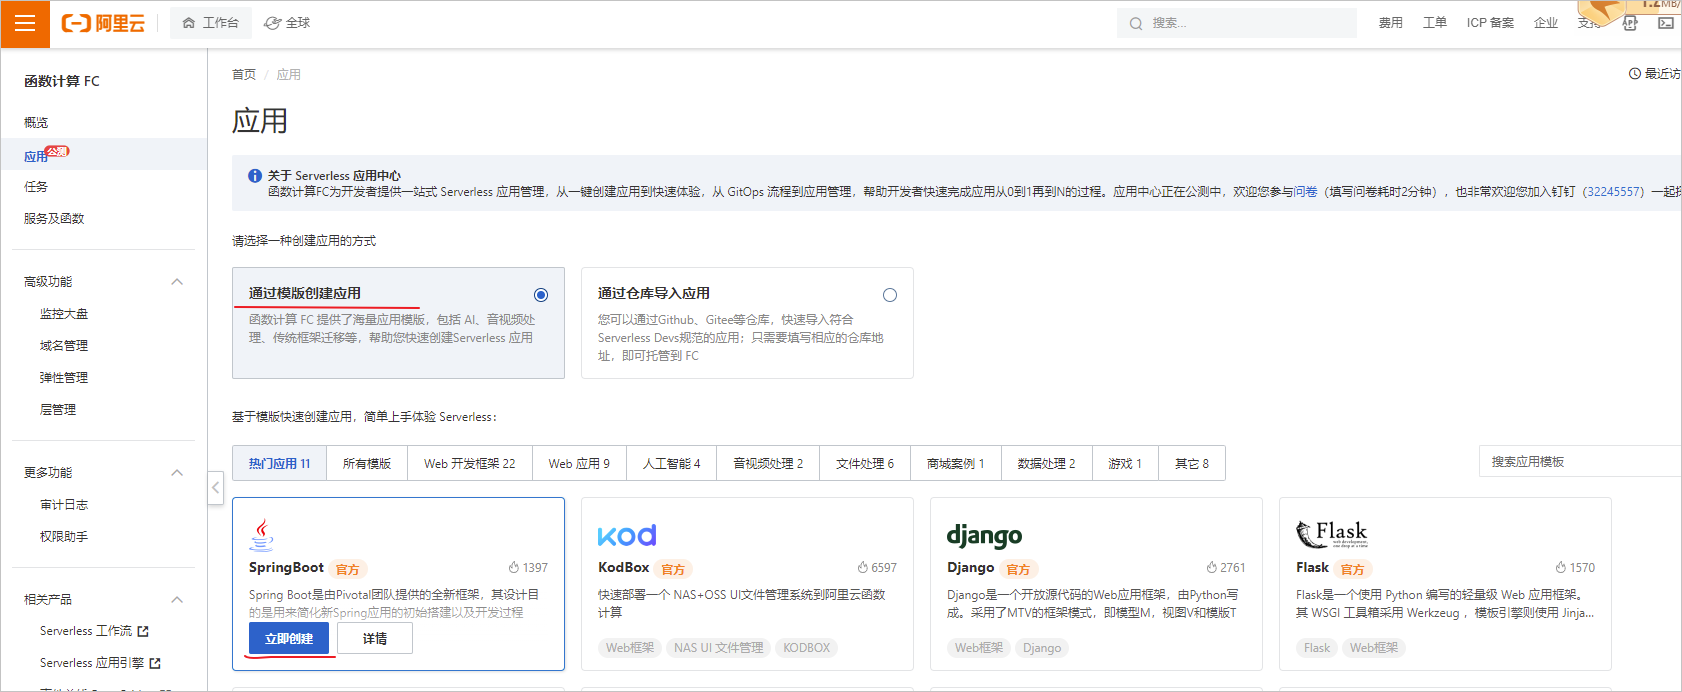The height and width of the screenshot is (692, 1682).
Task: Open 服务及函数 in sidebar
Action: click(54, 218)
